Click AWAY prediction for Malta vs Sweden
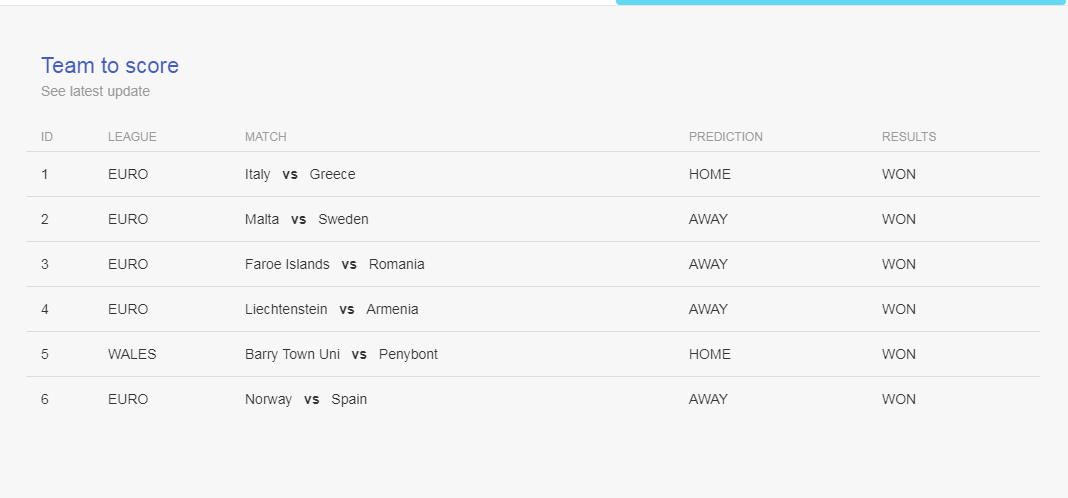Screen dimensions: 1068x498 (x=708, y=219)
